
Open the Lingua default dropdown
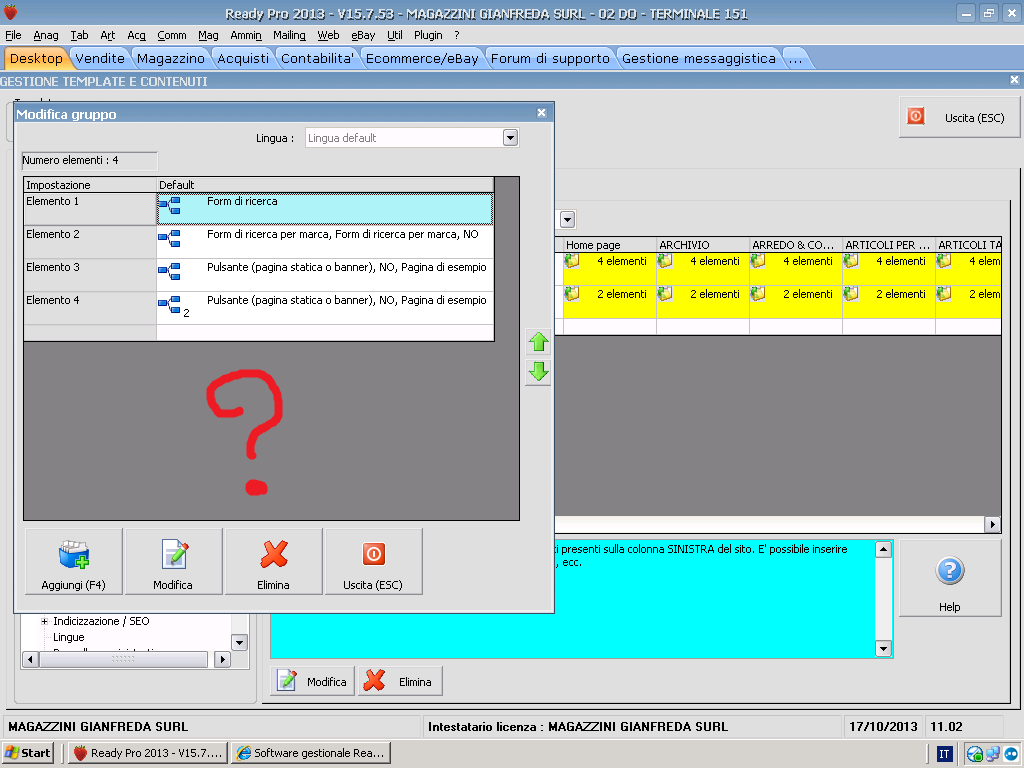[511, 138]
